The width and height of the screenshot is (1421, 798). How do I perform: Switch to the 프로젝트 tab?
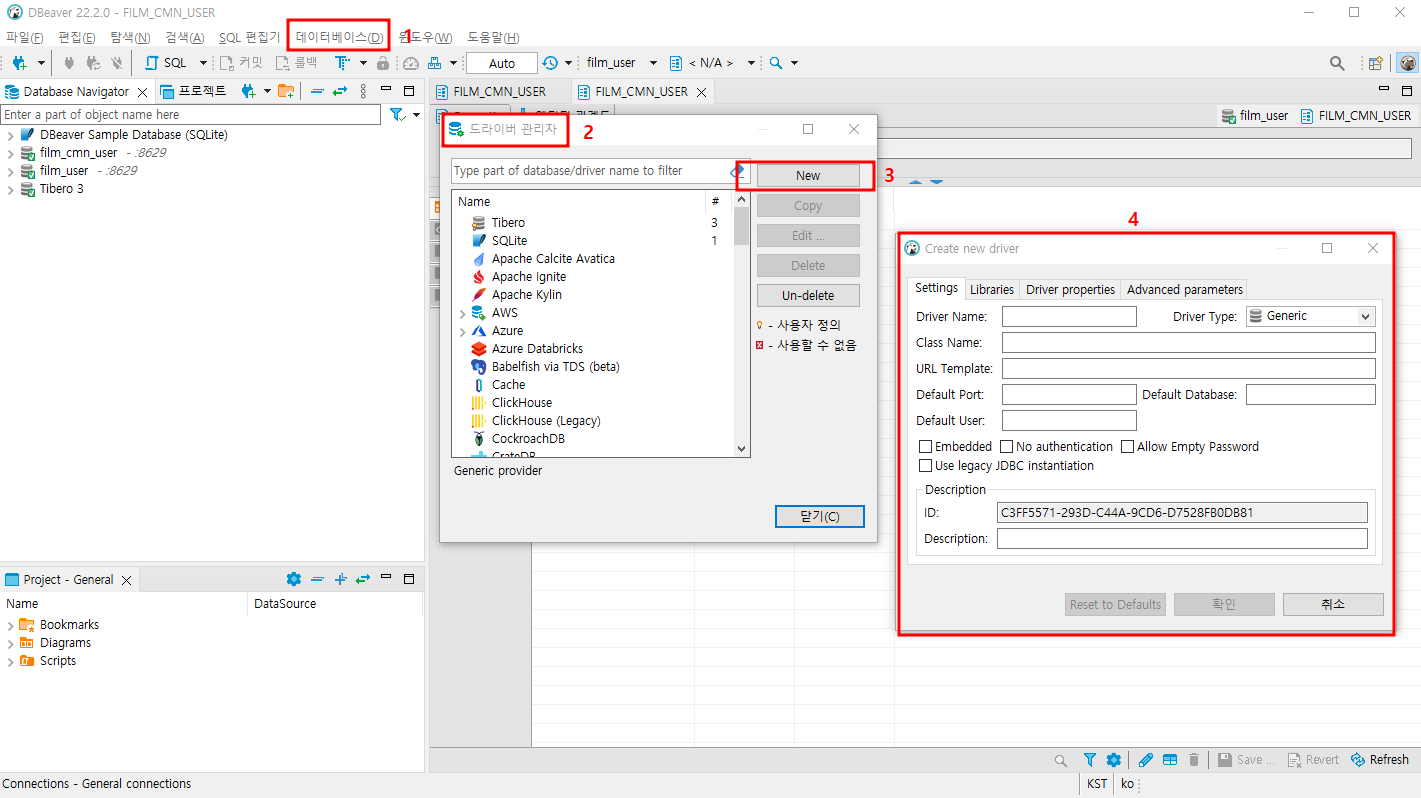[194, 91]
